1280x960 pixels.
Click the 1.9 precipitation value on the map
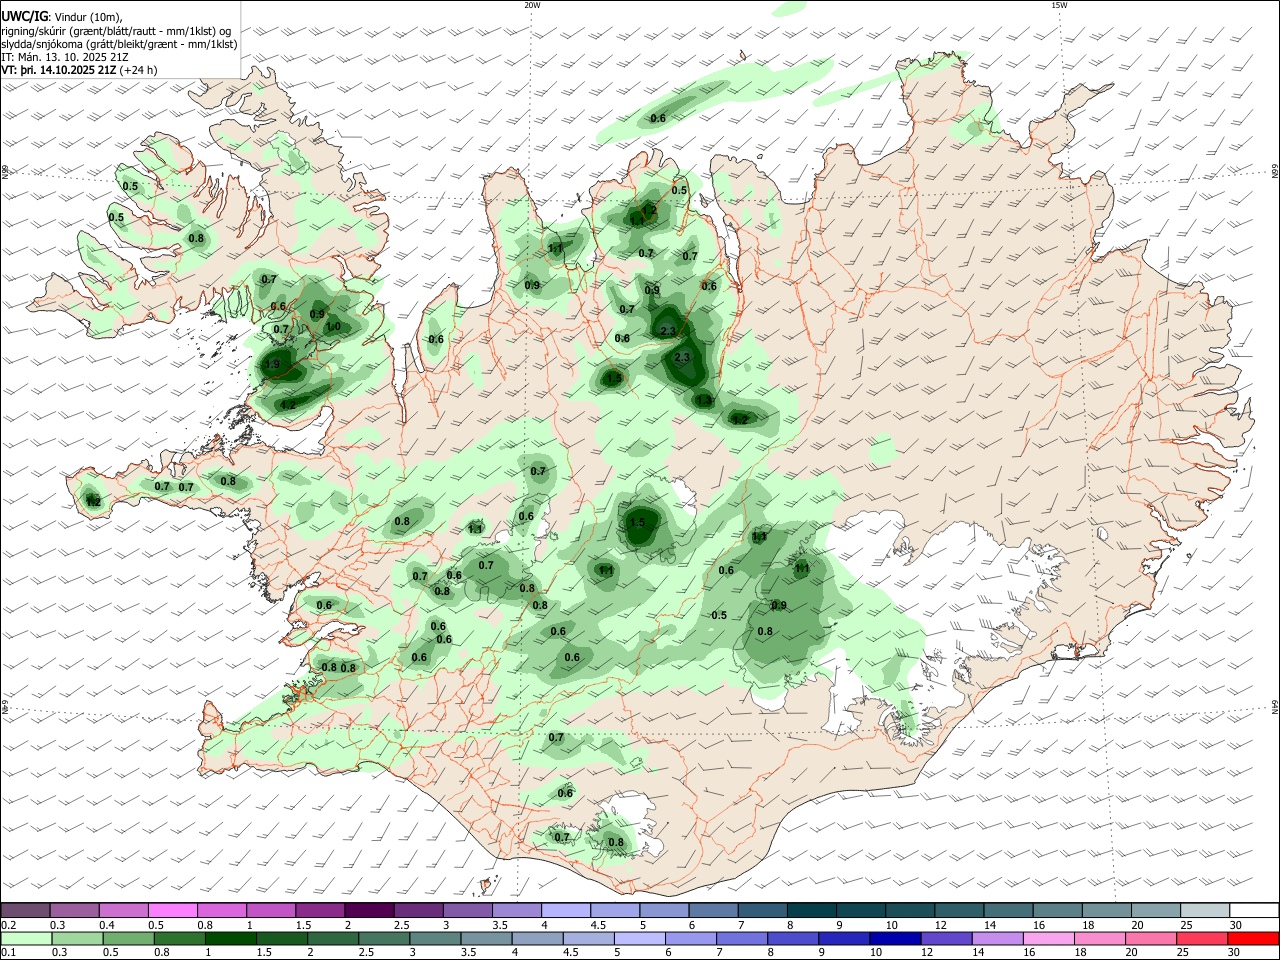tap(272, 365)
